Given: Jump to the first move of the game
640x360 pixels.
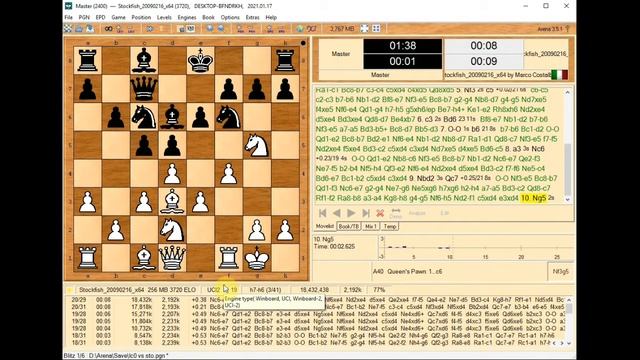Looking at the screenshot, I should tap(322, 213).
